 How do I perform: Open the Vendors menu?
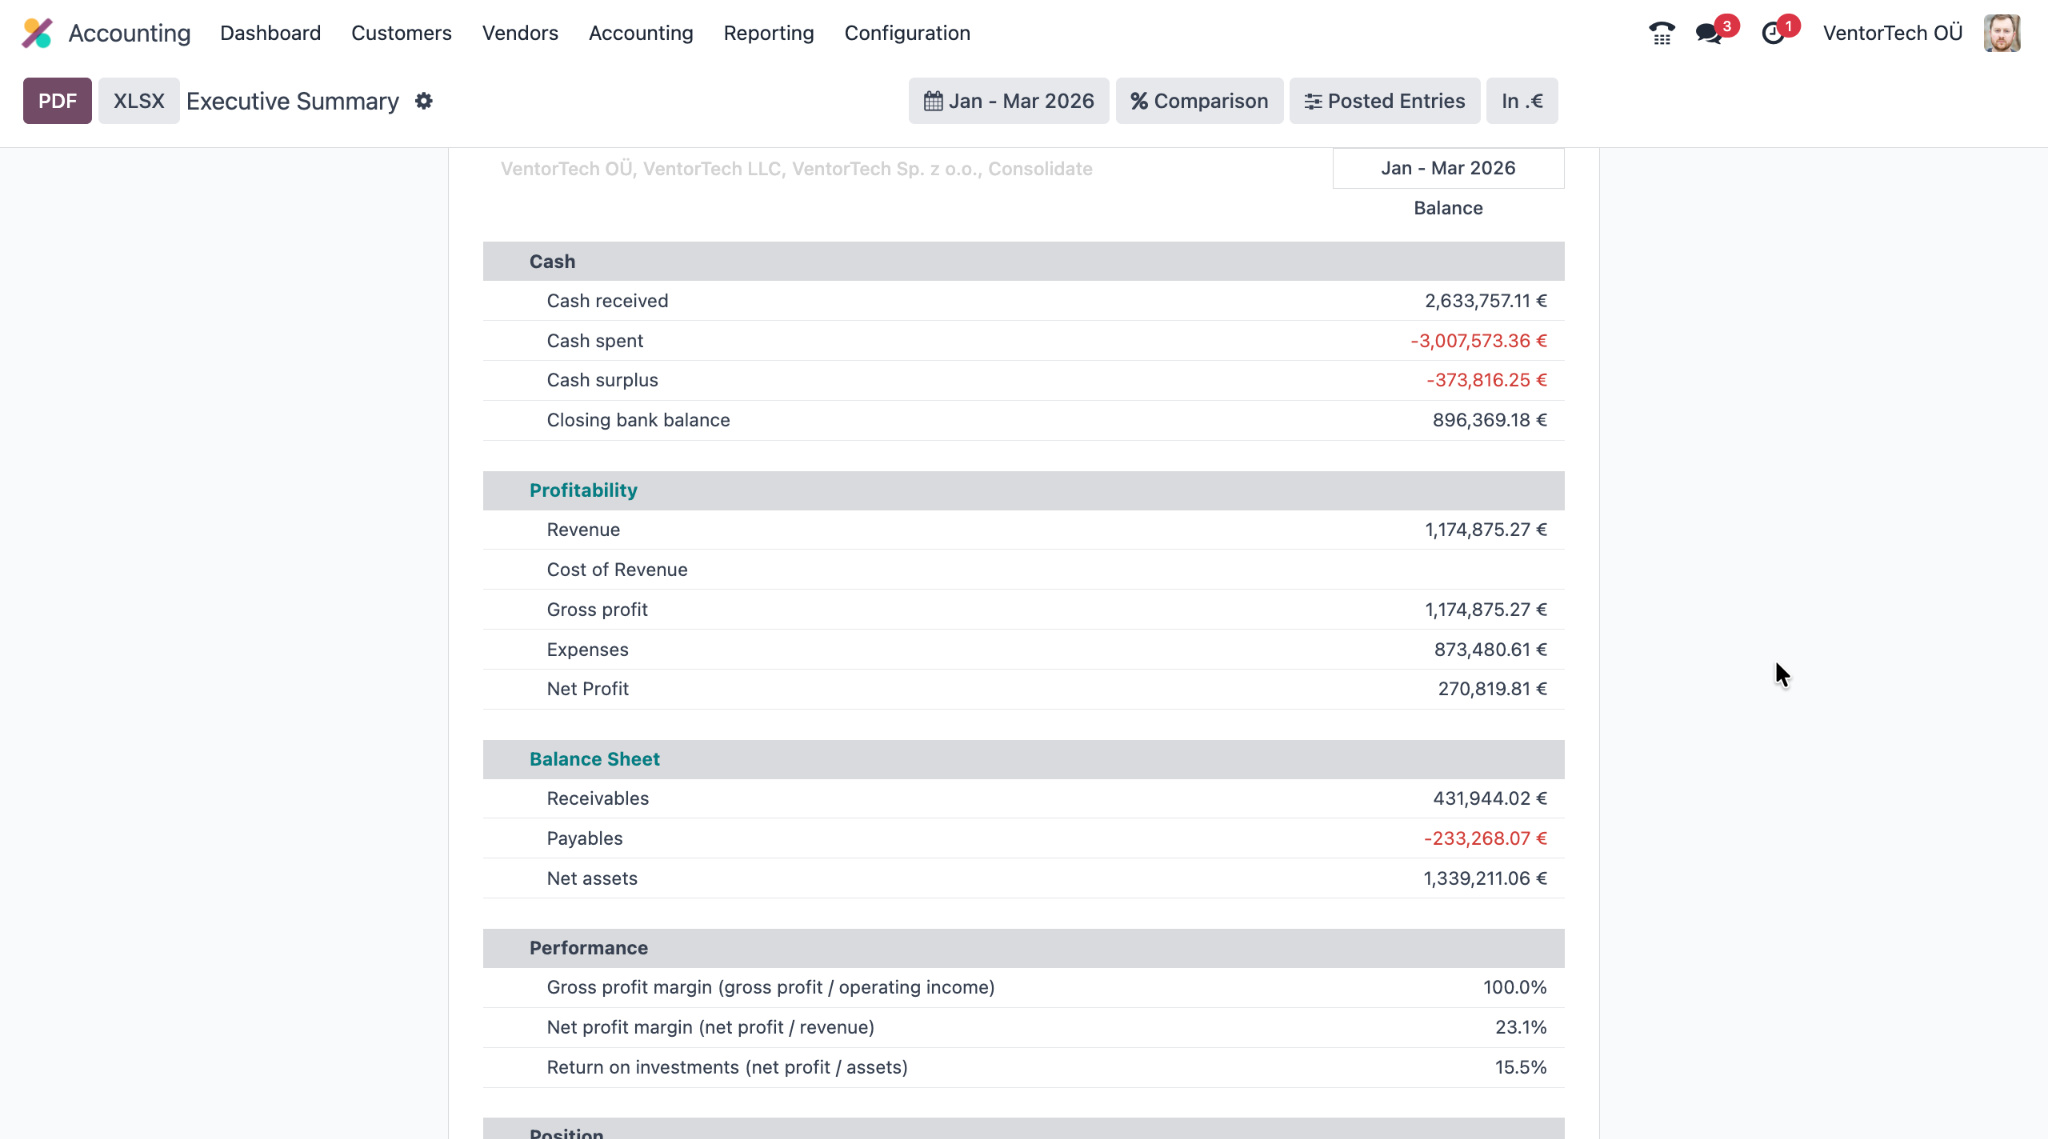tap(520, 33)
